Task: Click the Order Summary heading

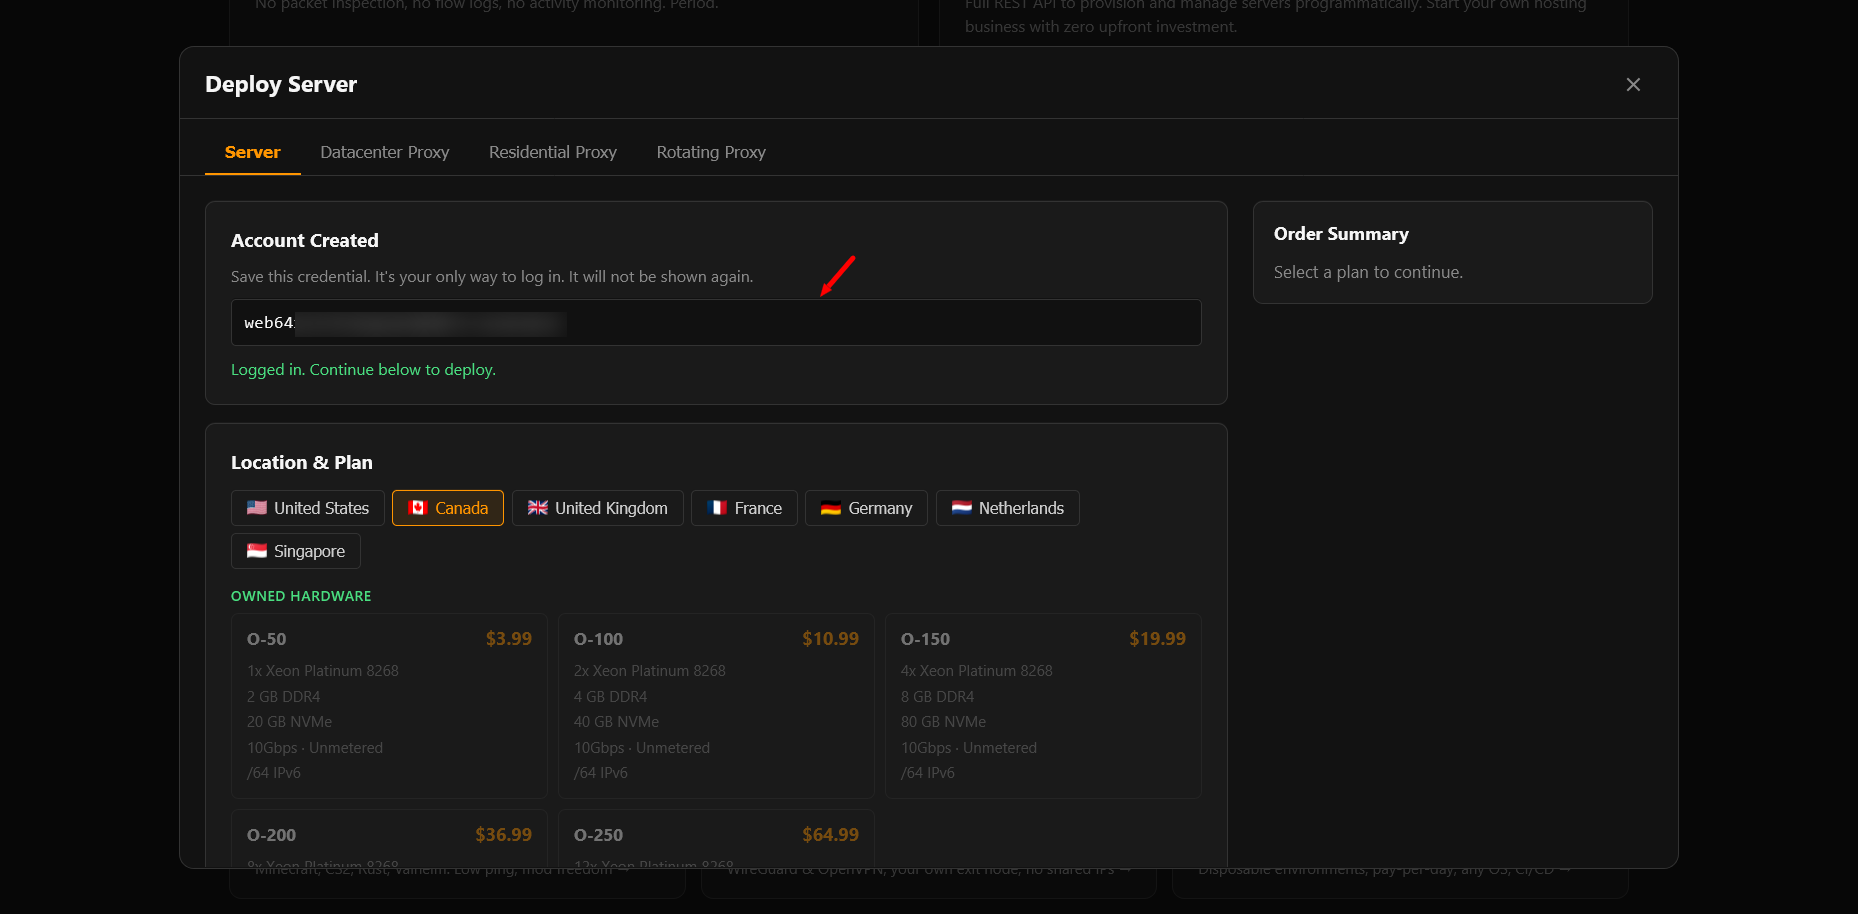Action: point(1341,234)
